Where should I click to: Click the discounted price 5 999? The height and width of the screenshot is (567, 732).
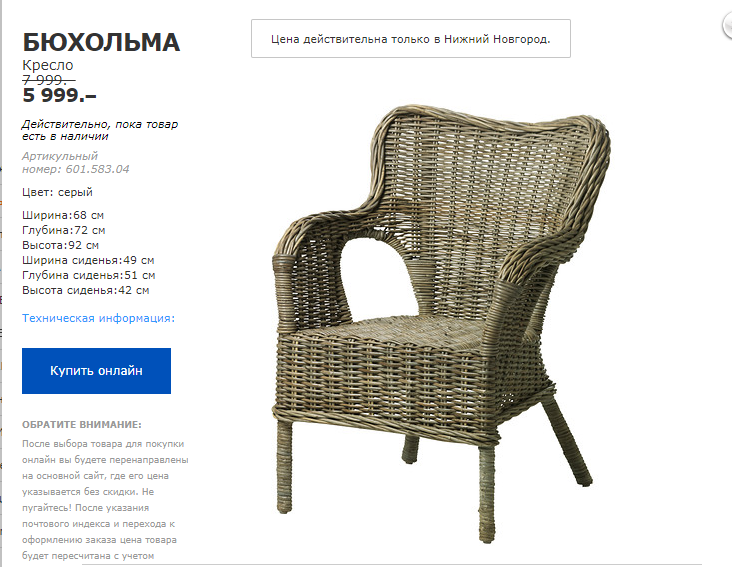point(59,95)
